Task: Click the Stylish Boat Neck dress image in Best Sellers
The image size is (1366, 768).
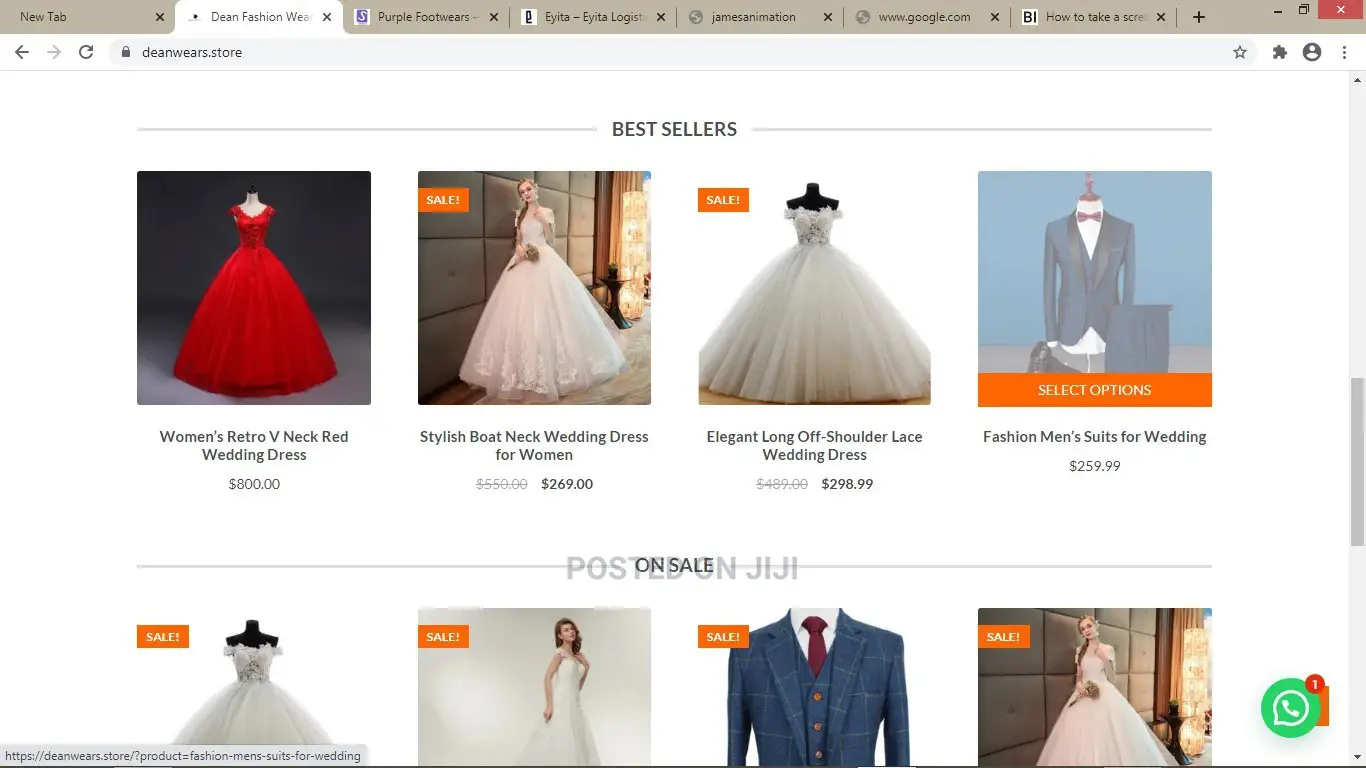Action: click(x=534, y=288)
